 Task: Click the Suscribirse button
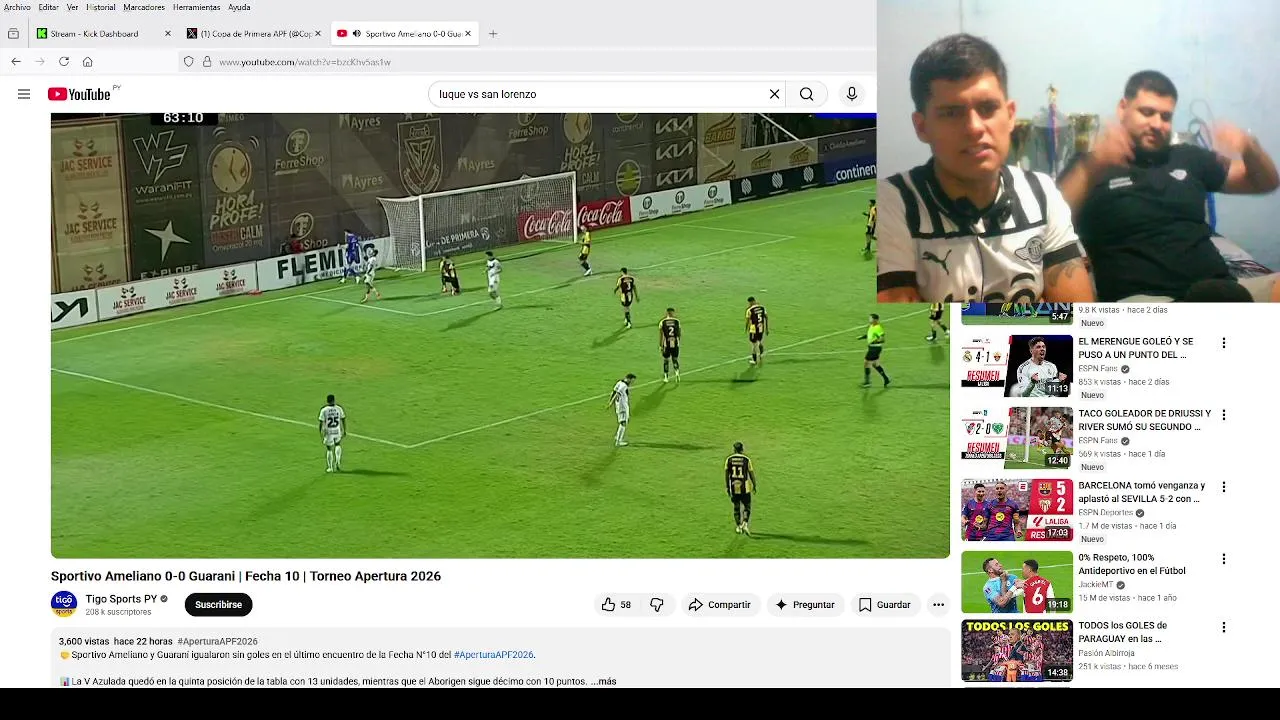point(218,605)
